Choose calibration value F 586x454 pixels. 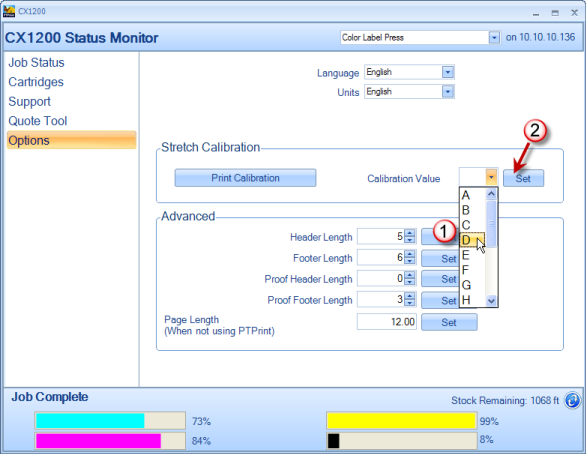click(472, 270)
